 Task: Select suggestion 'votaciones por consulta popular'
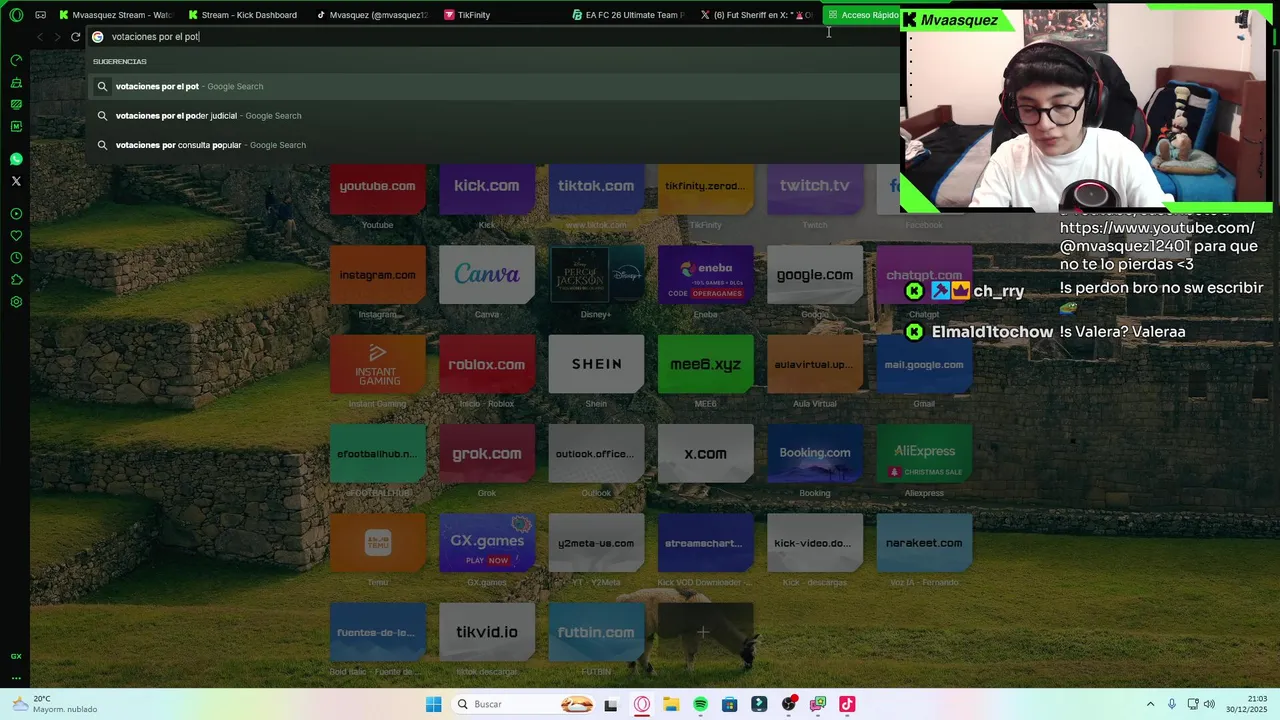pos(495,145)
